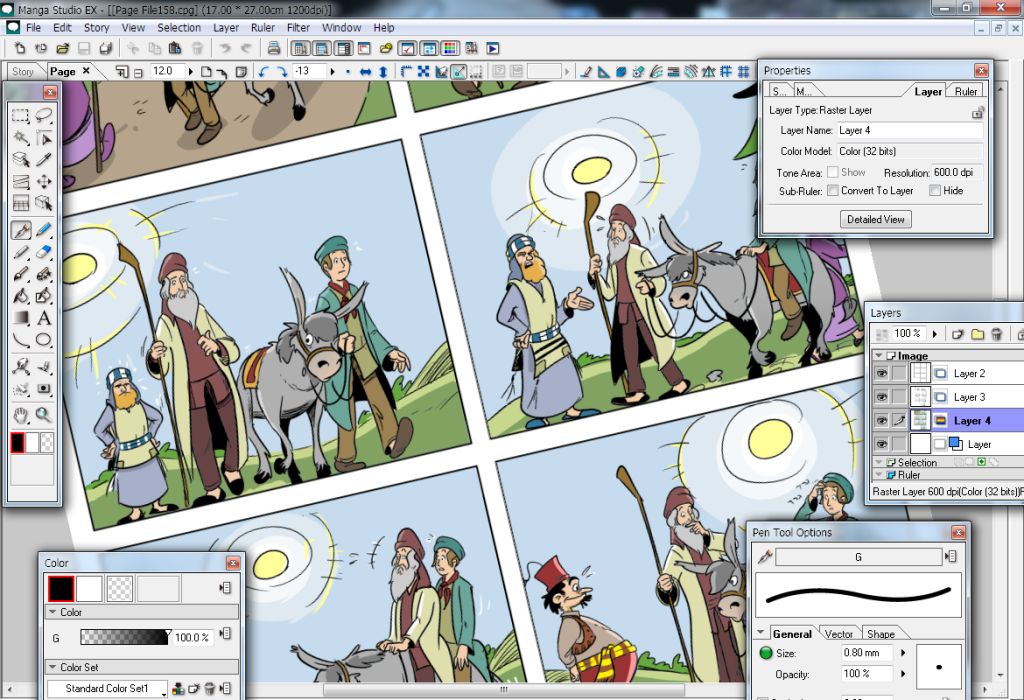
Task: Click the New Page toolbar icon
Action: coord(20,48)
